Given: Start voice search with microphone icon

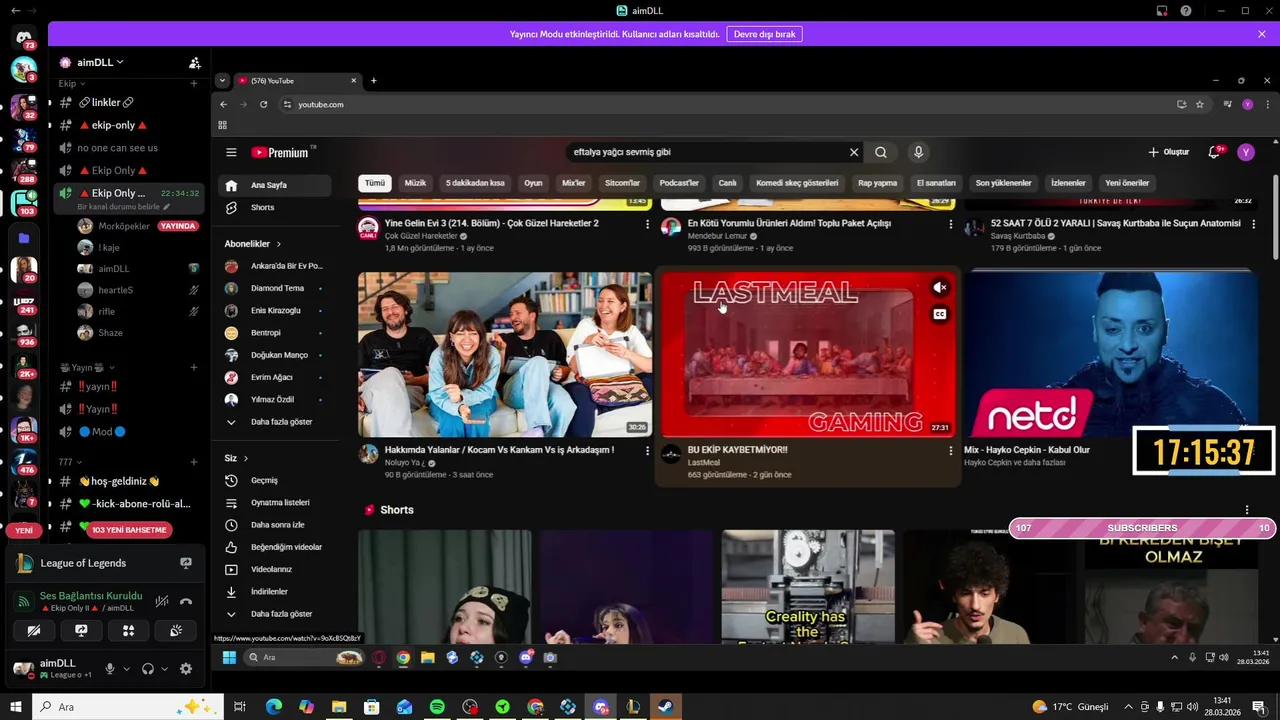Looking at the screenshot, I should point(918,153).
